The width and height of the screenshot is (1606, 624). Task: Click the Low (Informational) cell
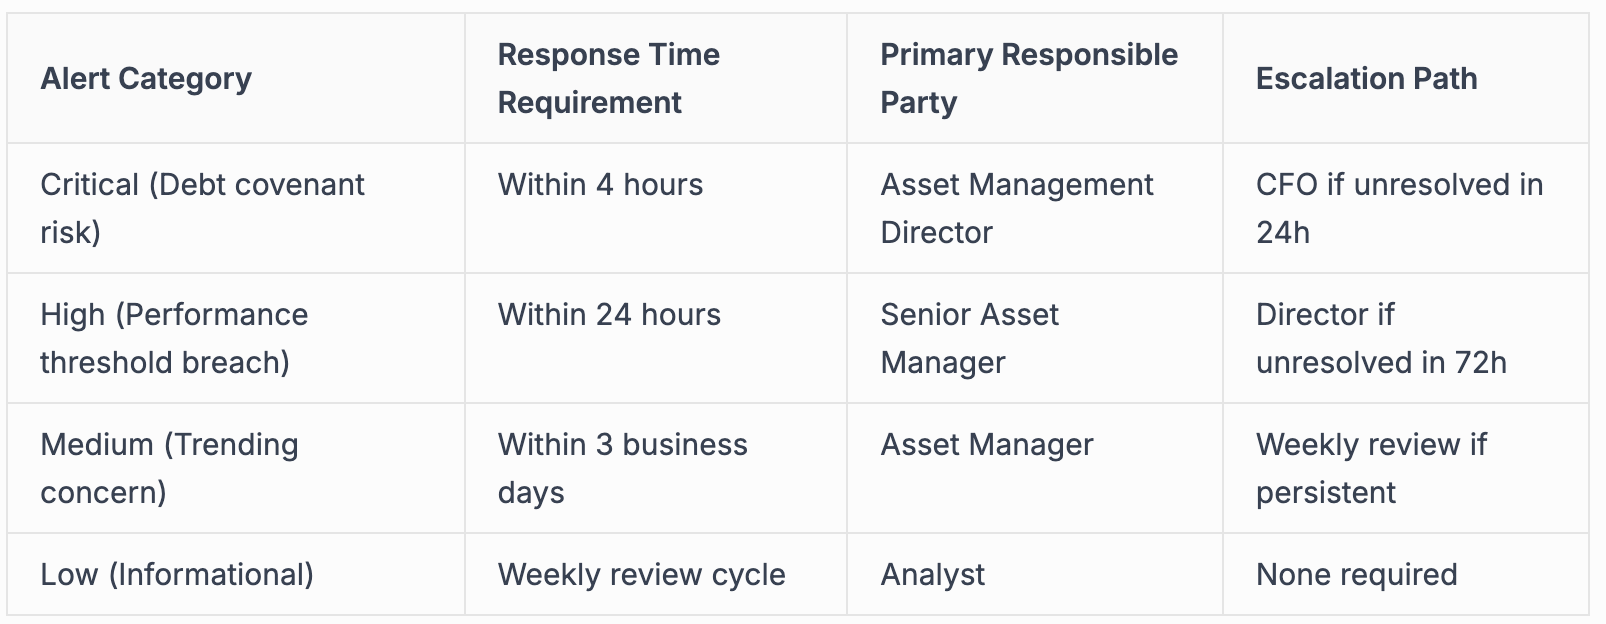tap(177, 575)
